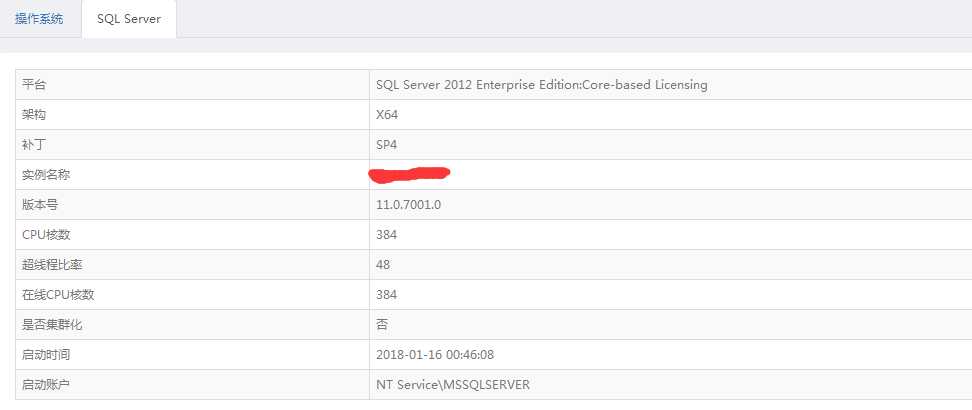Select the start time 2018-01-16 00:46:08
Image resolution: width=972 pixels, height=410 pixels.
pyautogui.click(x=435, y=355)
